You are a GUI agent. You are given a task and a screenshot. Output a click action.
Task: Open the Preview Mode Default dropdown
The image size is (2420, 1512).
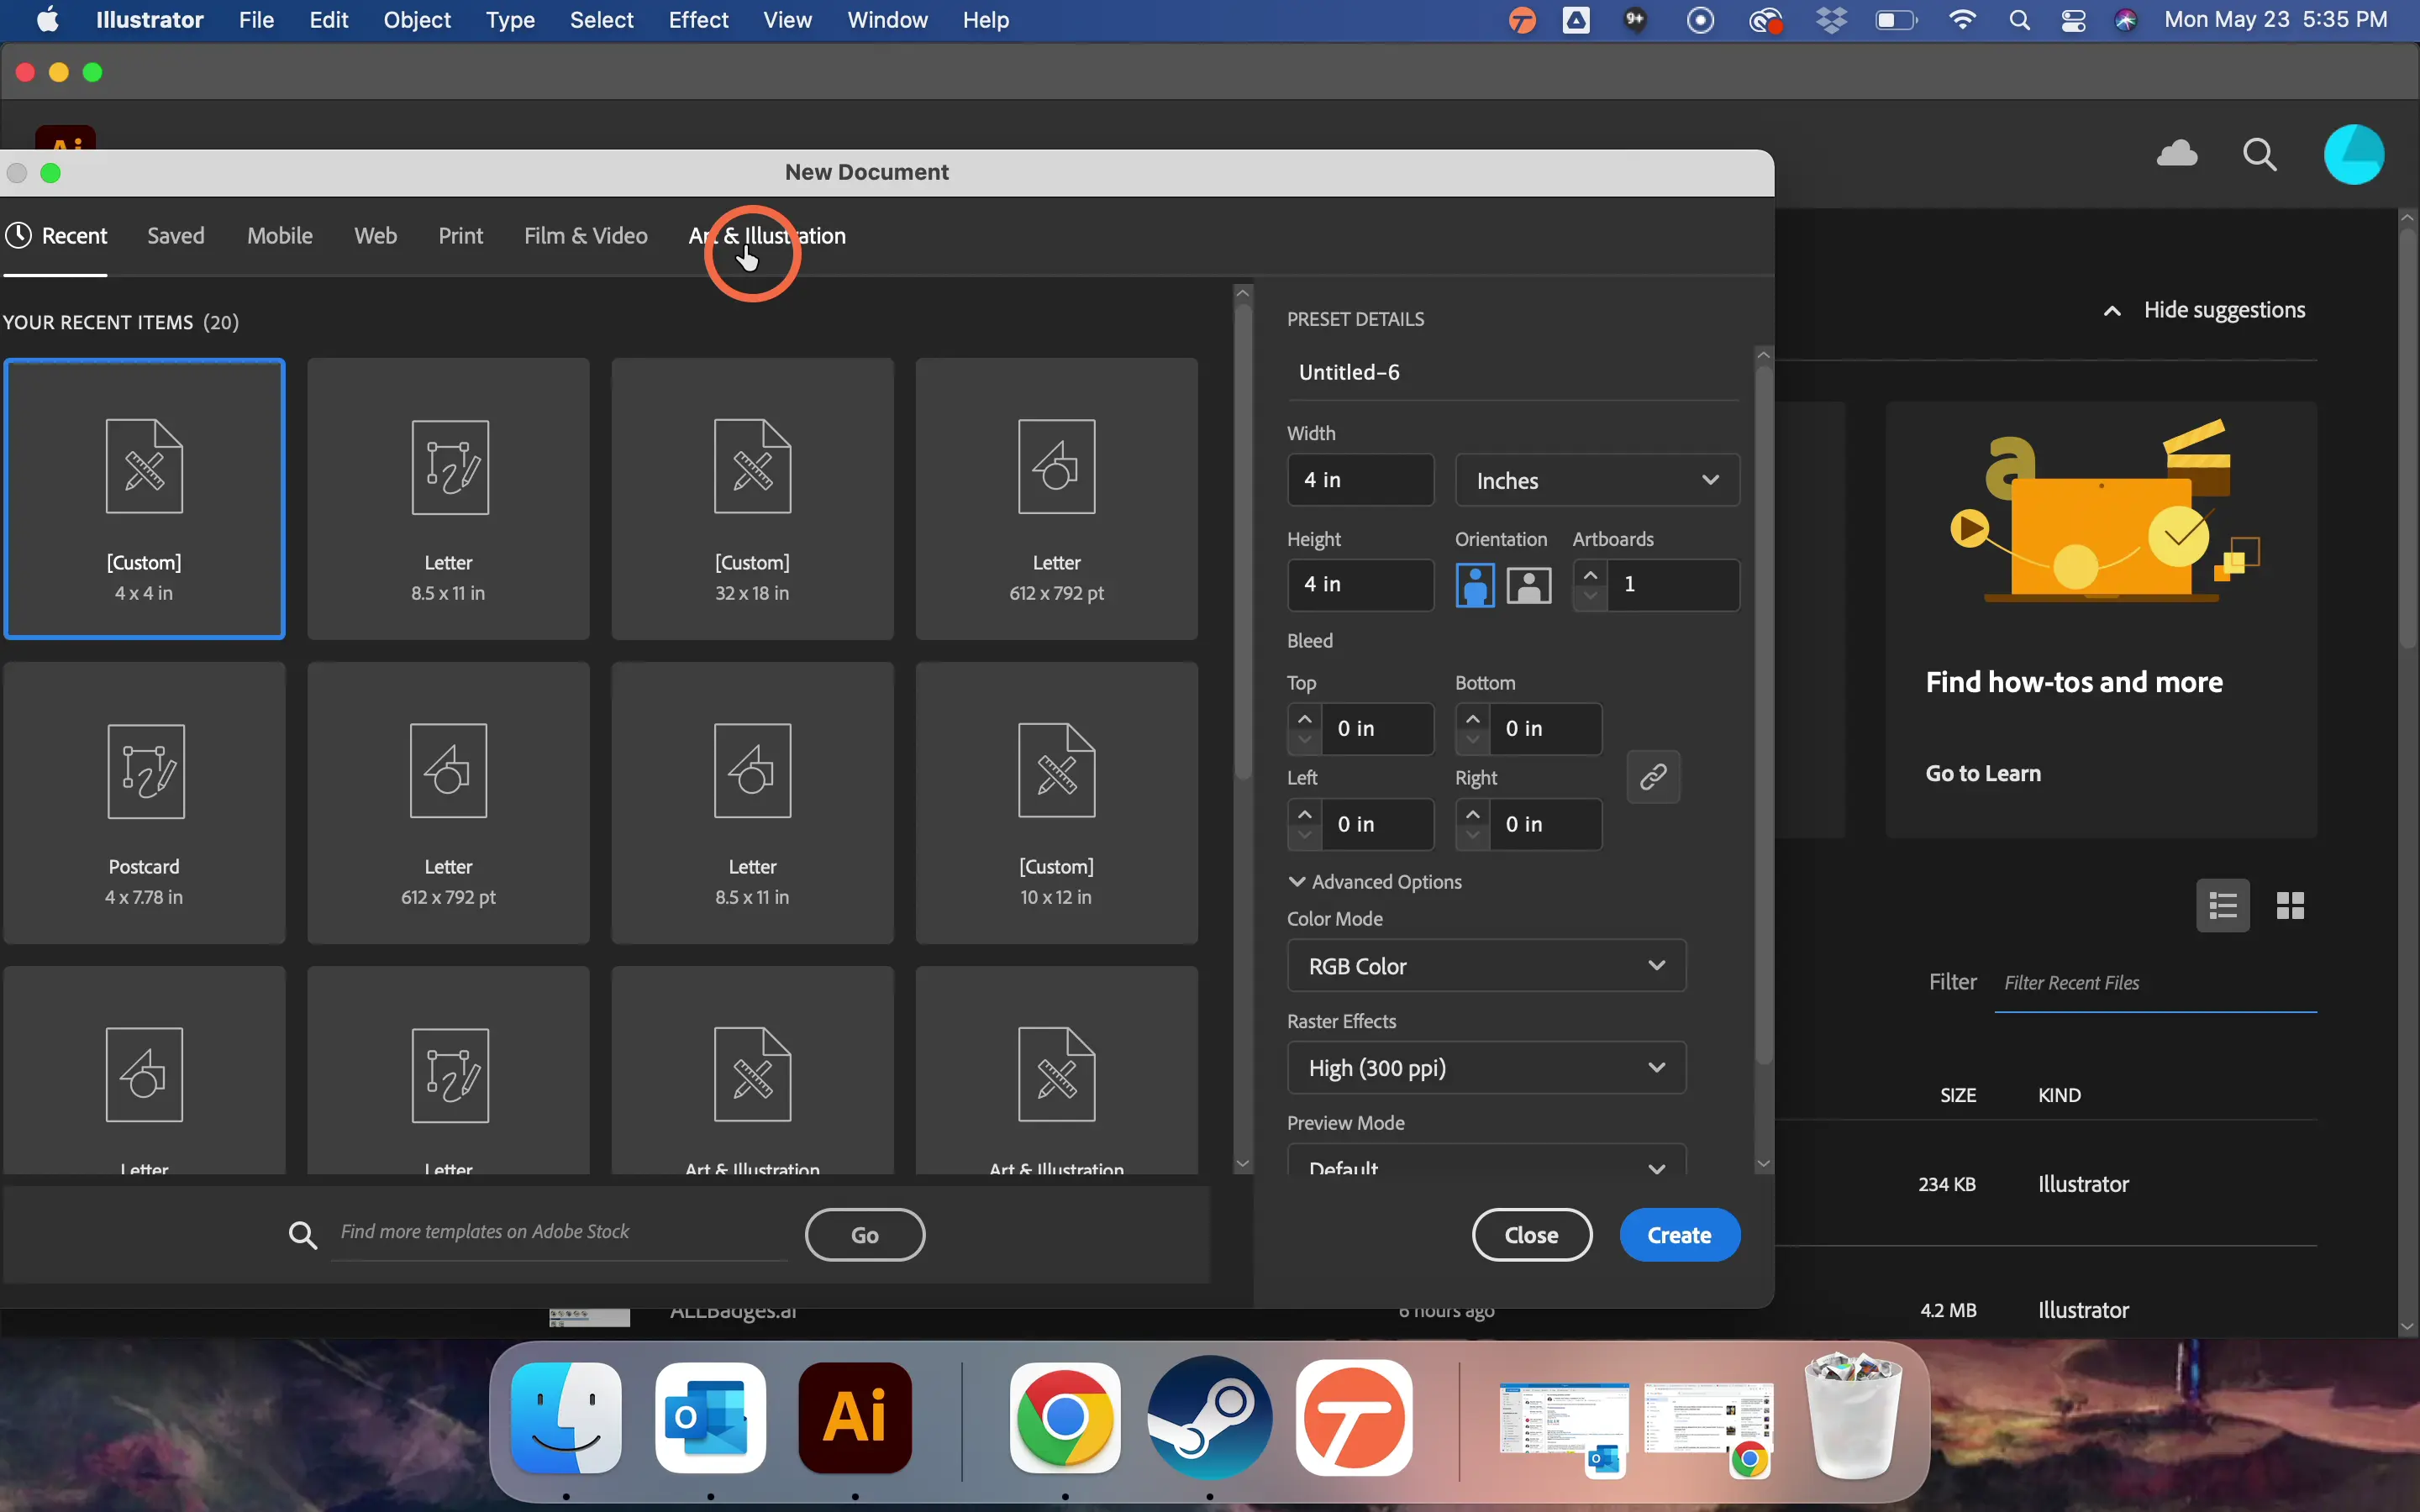click(1486, 1162)
